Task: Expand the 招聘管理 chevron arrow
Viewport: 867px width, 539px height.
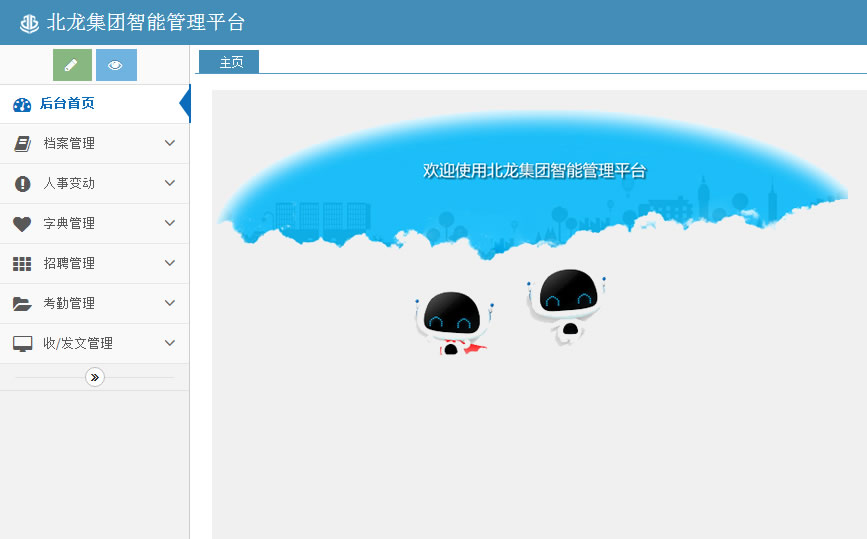Action: pos(170,263)
